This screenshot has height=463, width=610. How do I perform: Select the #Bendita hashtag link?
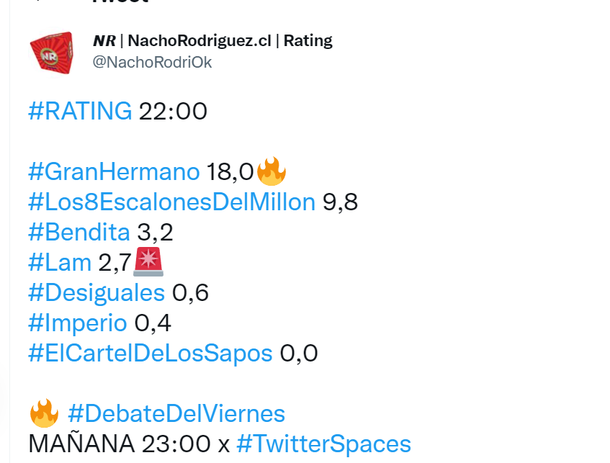[x=79, y=233]
